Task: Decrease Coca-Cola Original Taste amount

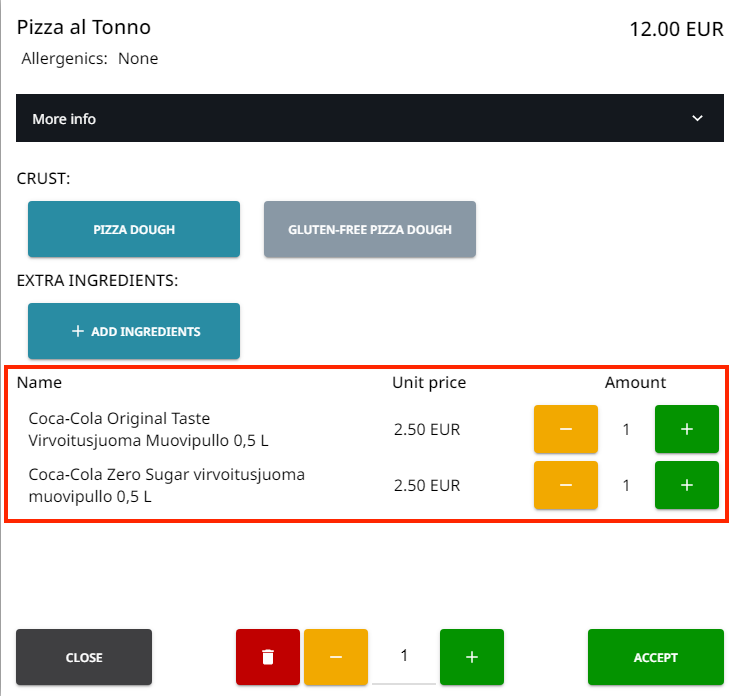Action: (565, 429)
